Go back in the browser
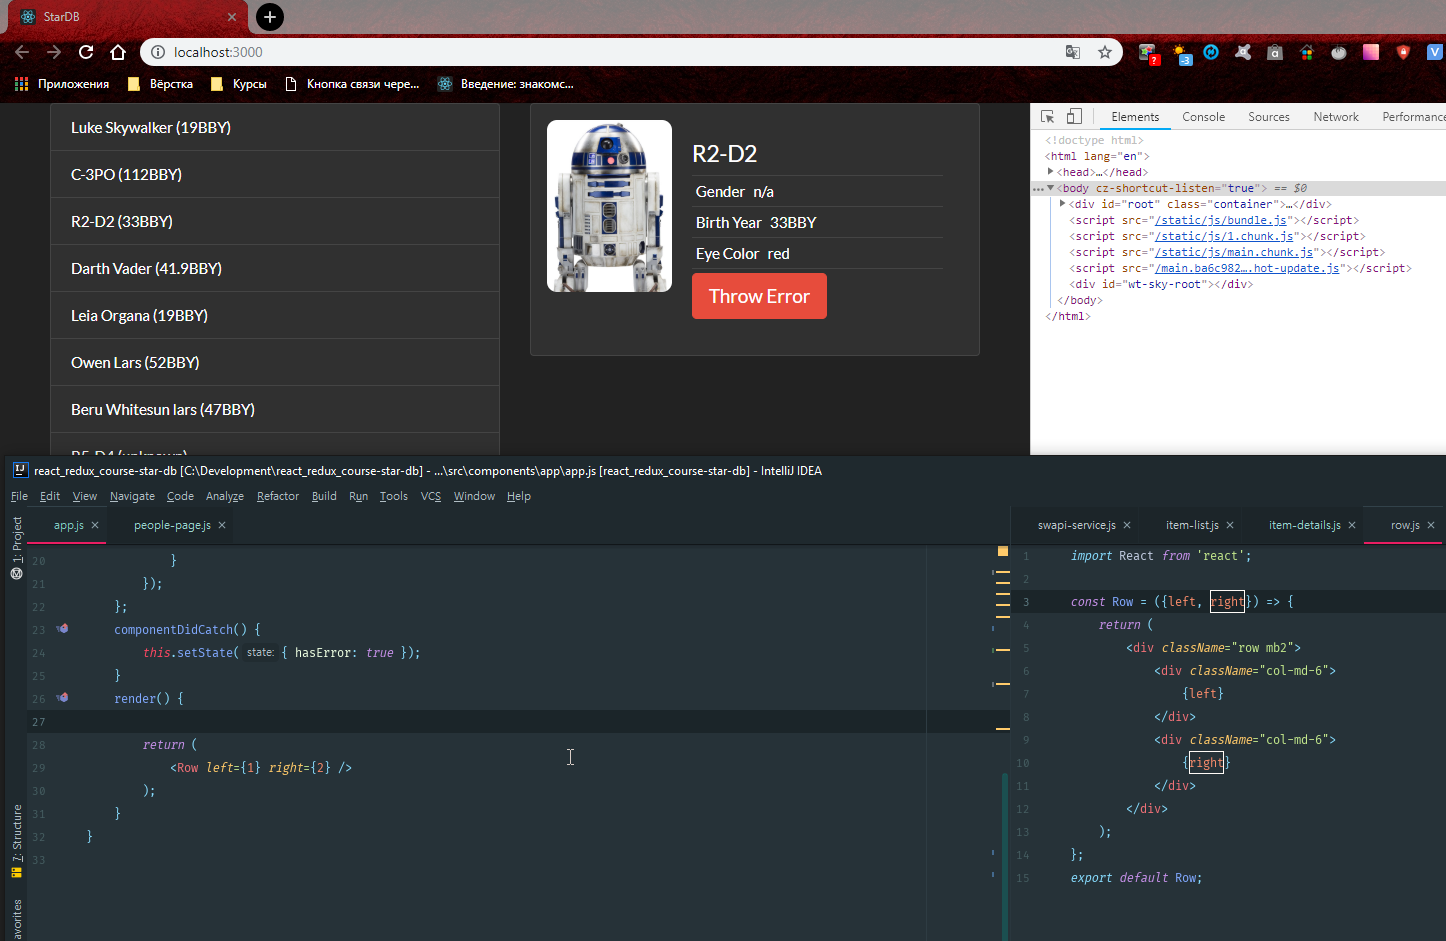Screen dimensions: 1446x941 [22, 52]
